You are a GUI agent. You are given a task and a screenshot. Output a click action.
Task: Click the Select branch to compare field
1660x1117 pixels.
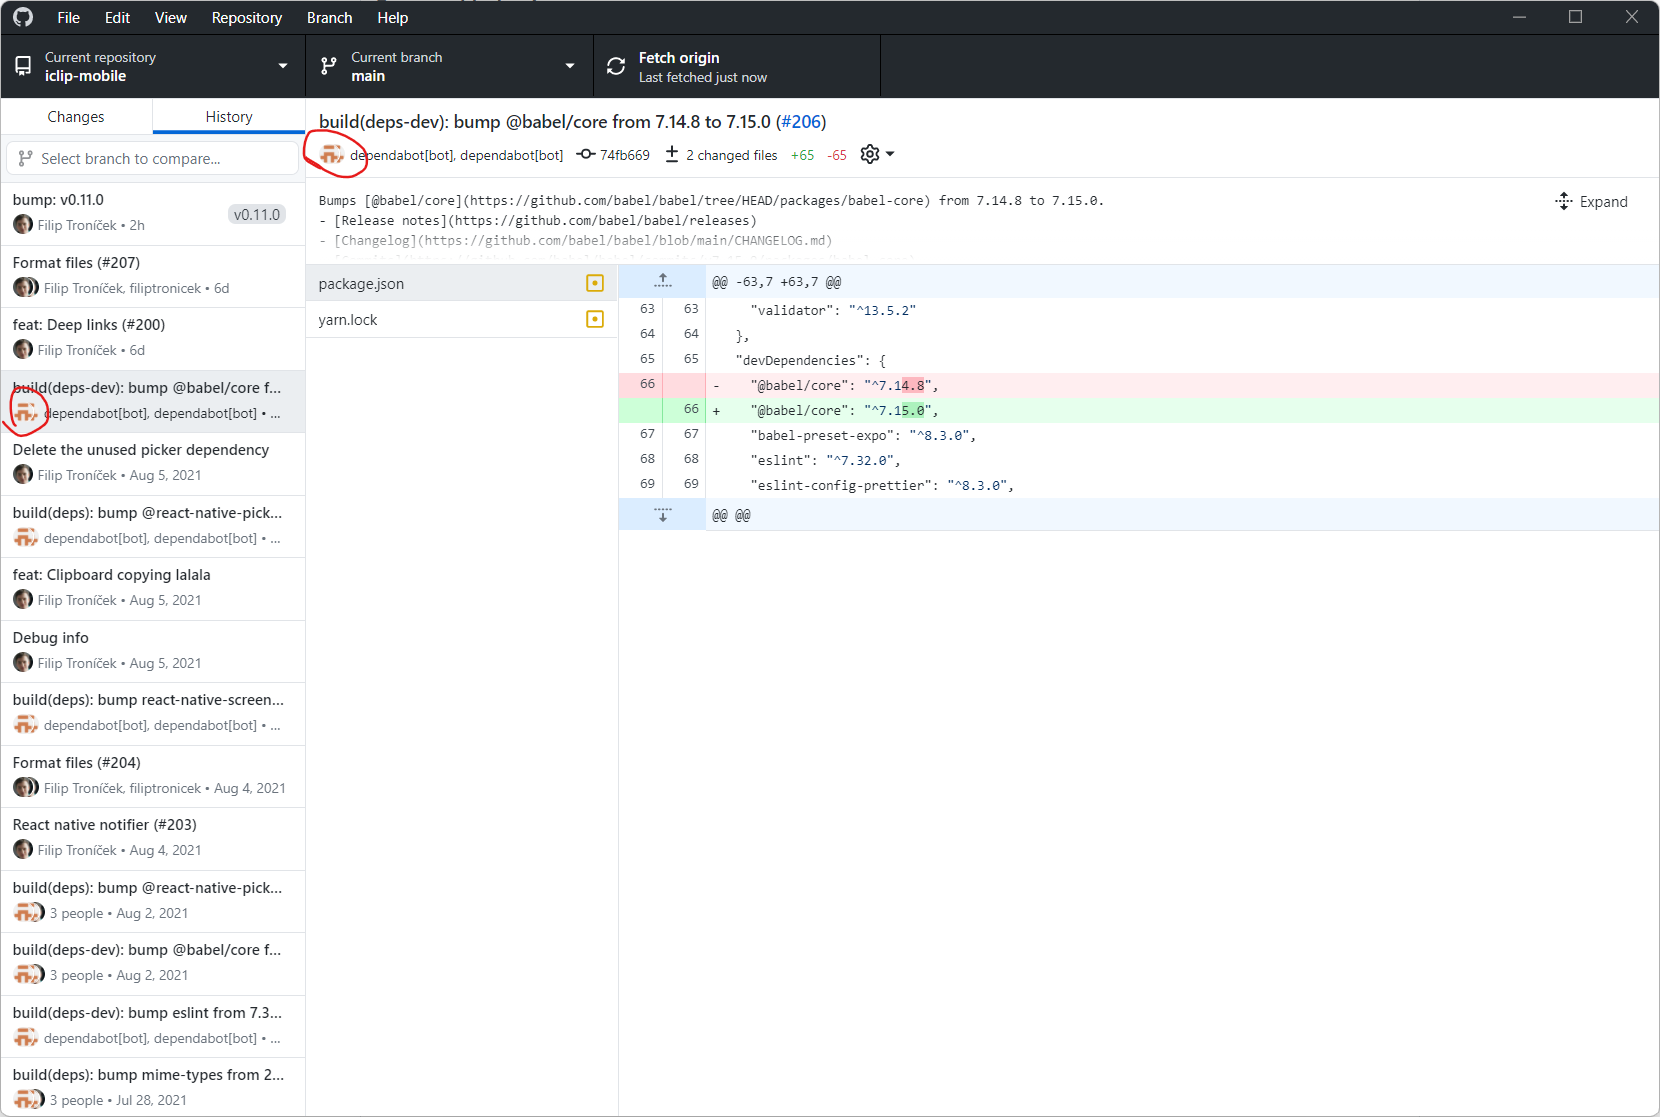click(x=153, y=158)
